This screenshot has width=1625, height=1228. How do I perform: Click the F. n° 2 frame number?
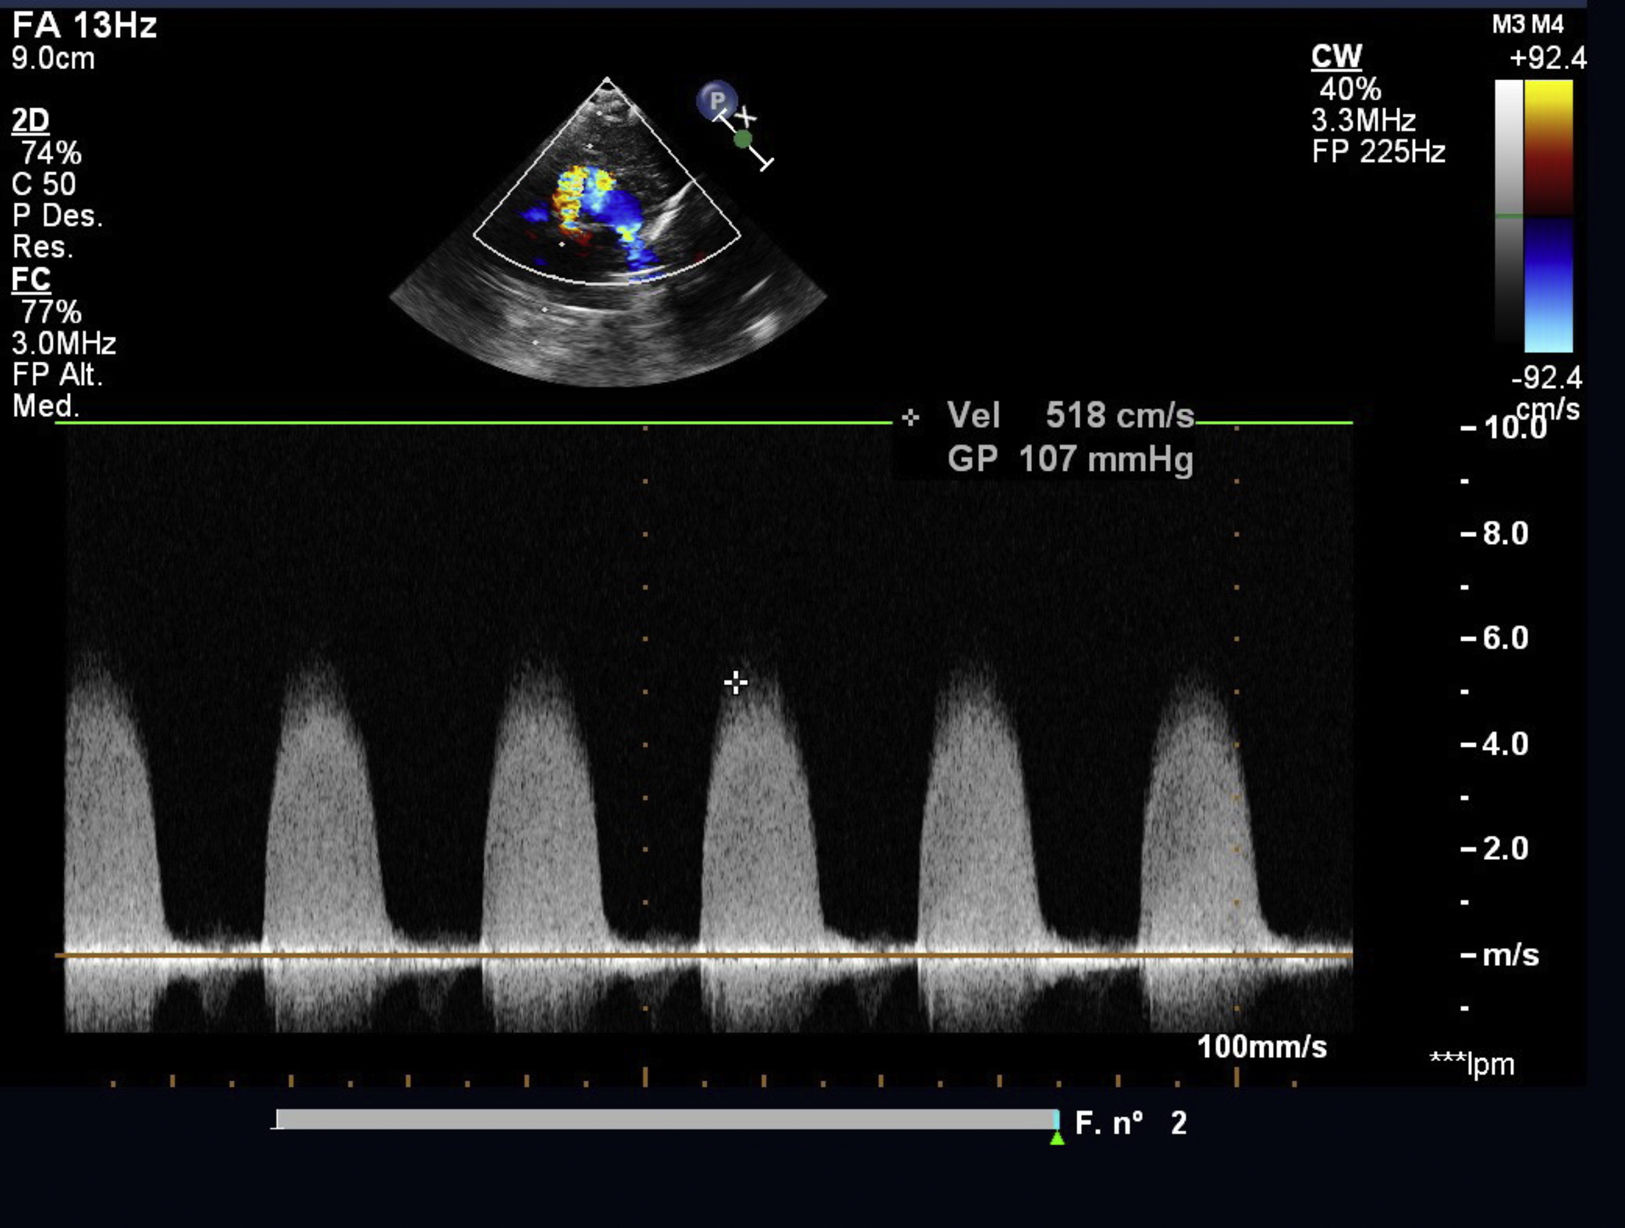[x=1130, y=1123]
